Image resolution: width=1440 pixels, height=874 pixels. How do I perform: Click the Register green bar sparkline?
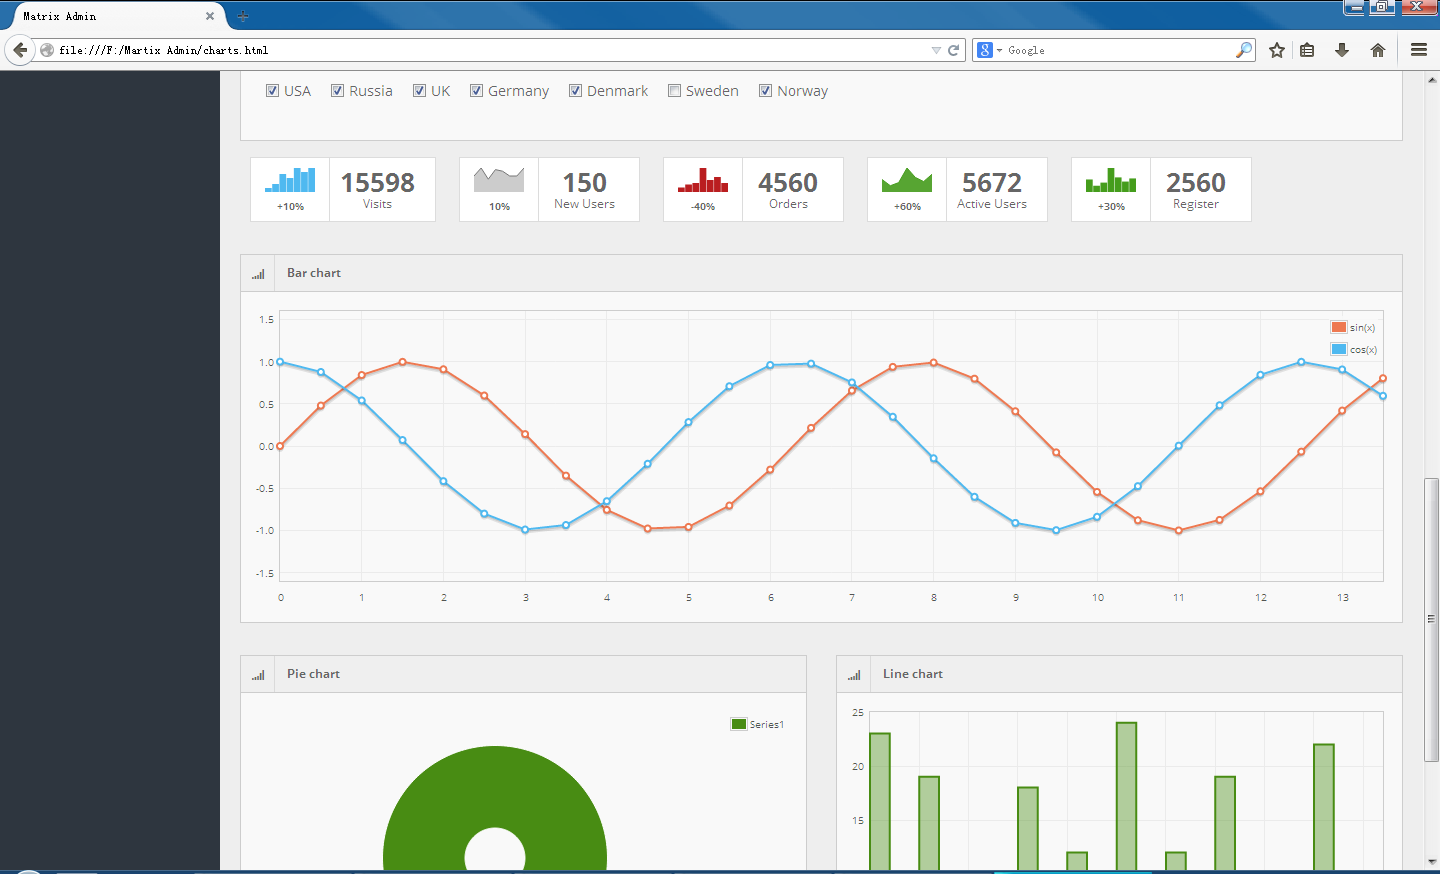pyautogui.click(x=1111, y=180)
